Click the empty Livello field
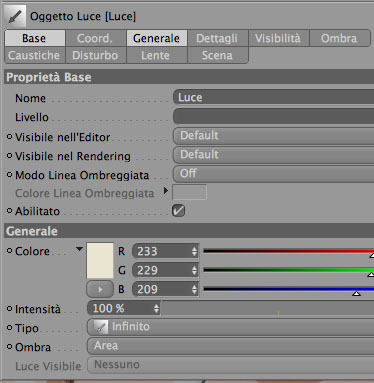 tap(273, 117)
